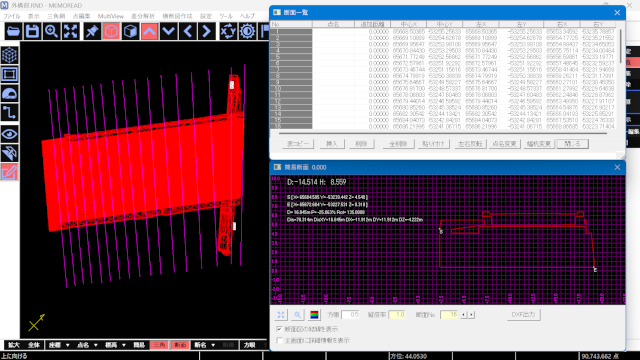Expand the 座標 dropdown in bottom bar
Image resolution: width=640 pixels, height=360 pixels.
(59, 345)
